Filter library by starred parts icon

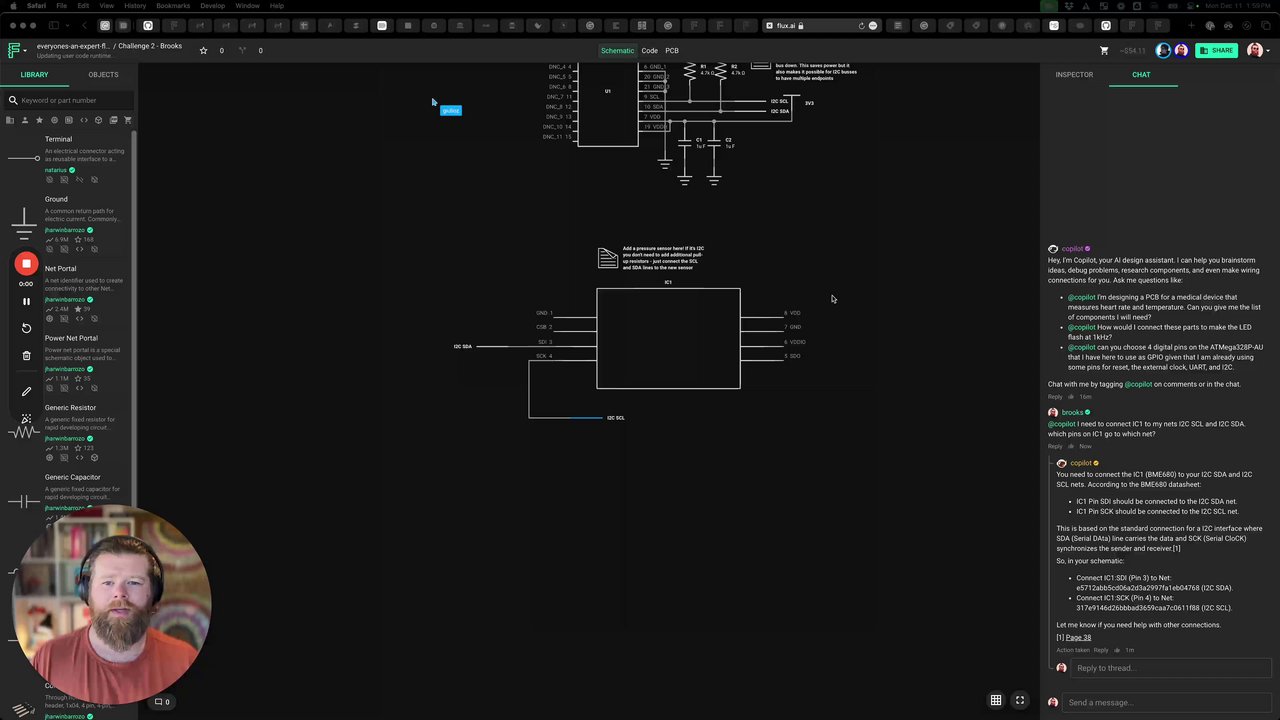pos(40,120)
